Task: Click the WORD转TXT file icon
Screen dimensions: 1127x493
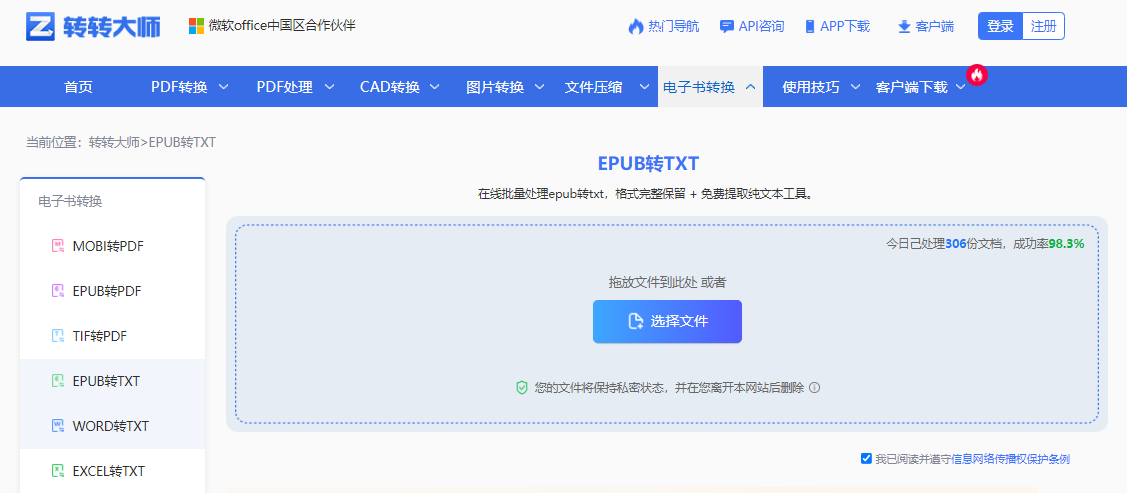Action: 58,425
